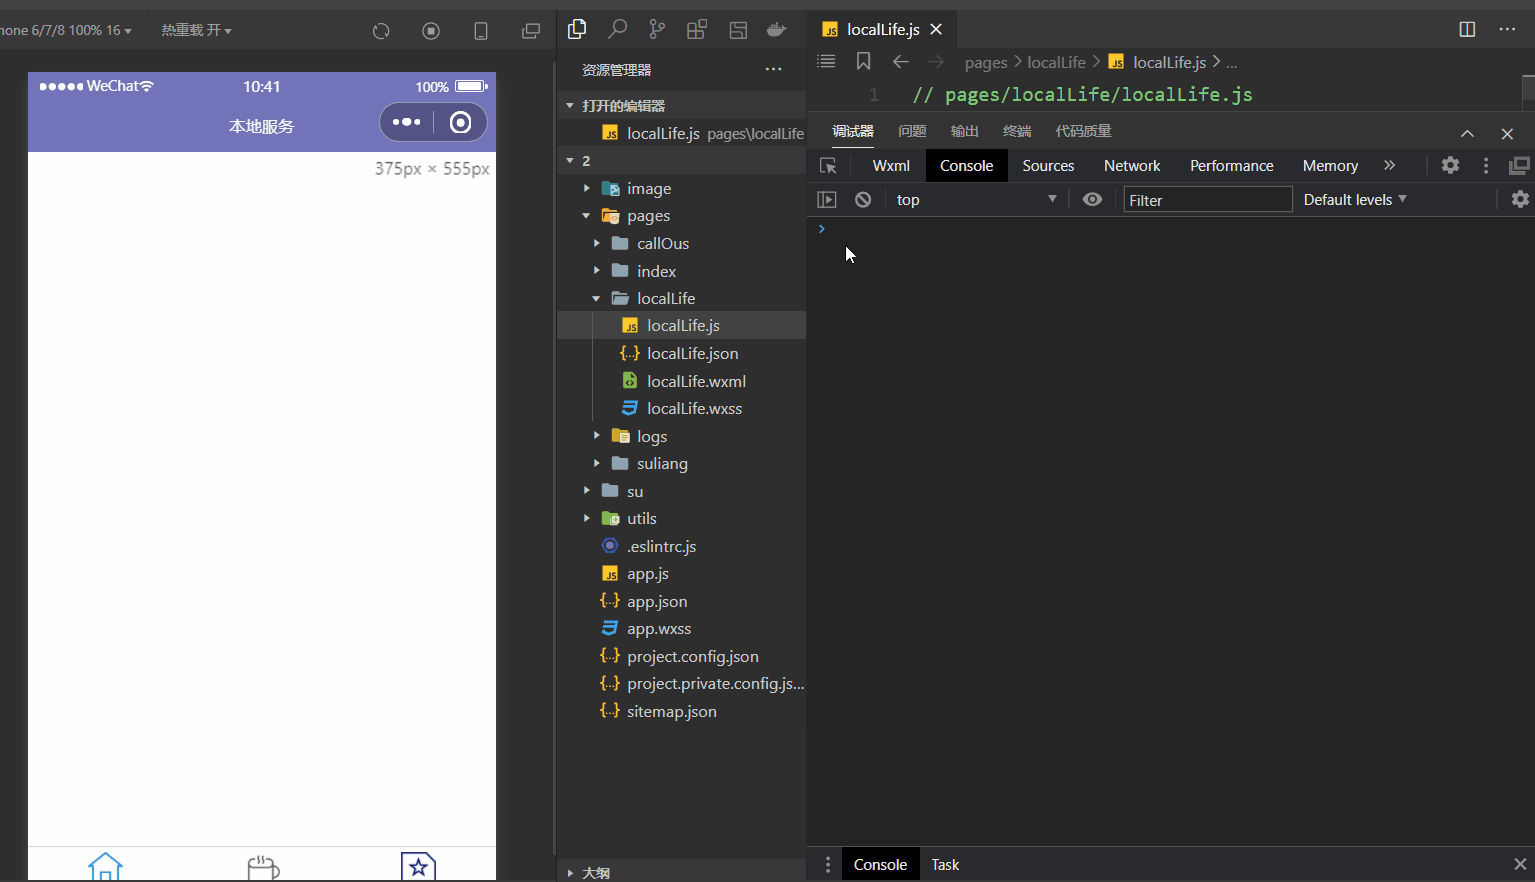Switch to the Memory tab
1535x882 pixels.
click(x=1330, y=166)
